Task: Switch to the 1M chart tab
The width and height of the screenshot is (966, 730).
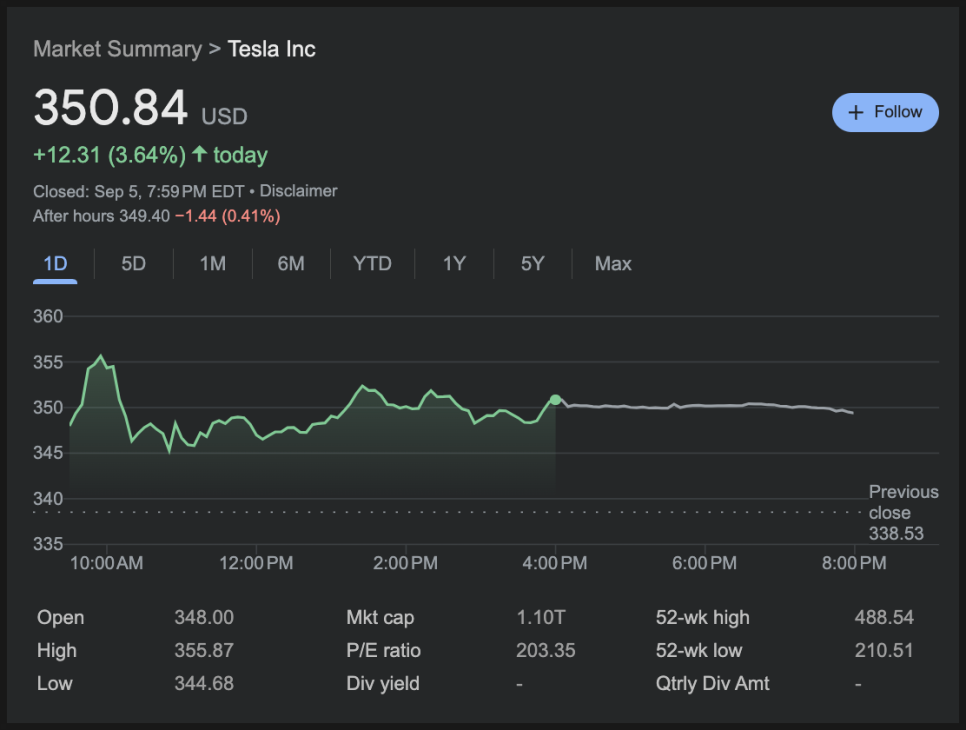Action: coord(213,264)
